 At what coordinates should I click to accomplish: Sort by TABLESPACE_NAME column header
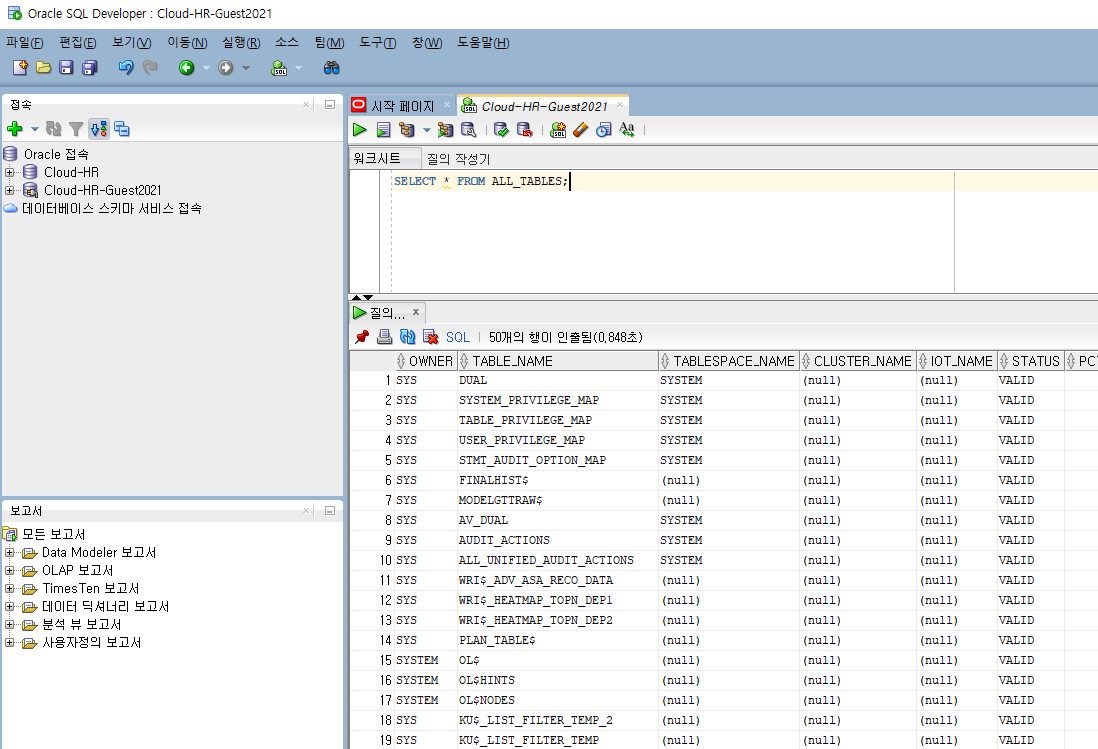coord(728,361)
